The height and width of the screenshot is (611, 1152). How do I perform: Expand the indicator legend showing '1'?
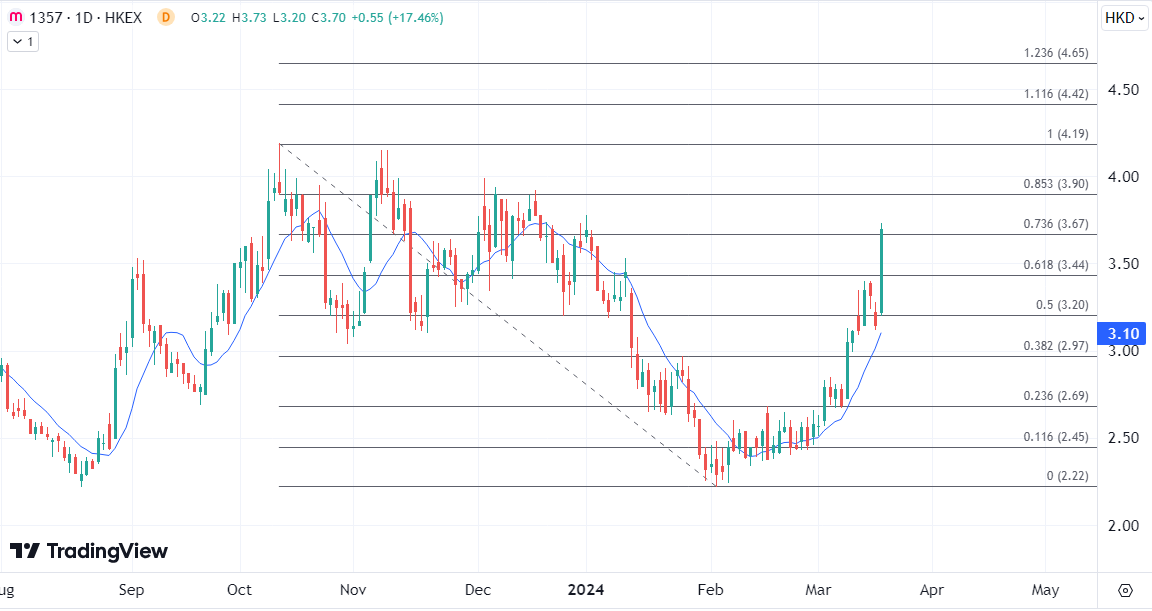22,41
